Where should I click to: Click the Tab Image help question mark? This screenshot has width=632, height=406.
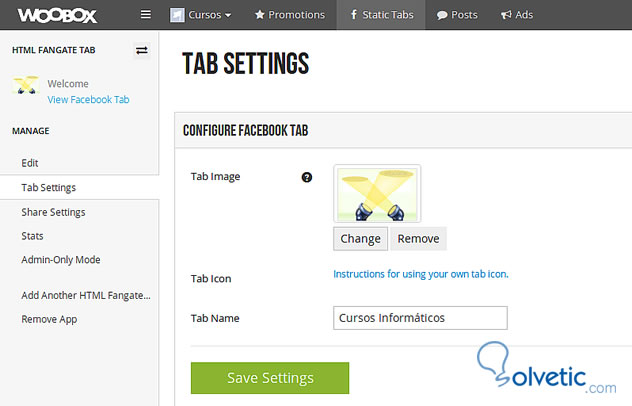pos(307,177)
